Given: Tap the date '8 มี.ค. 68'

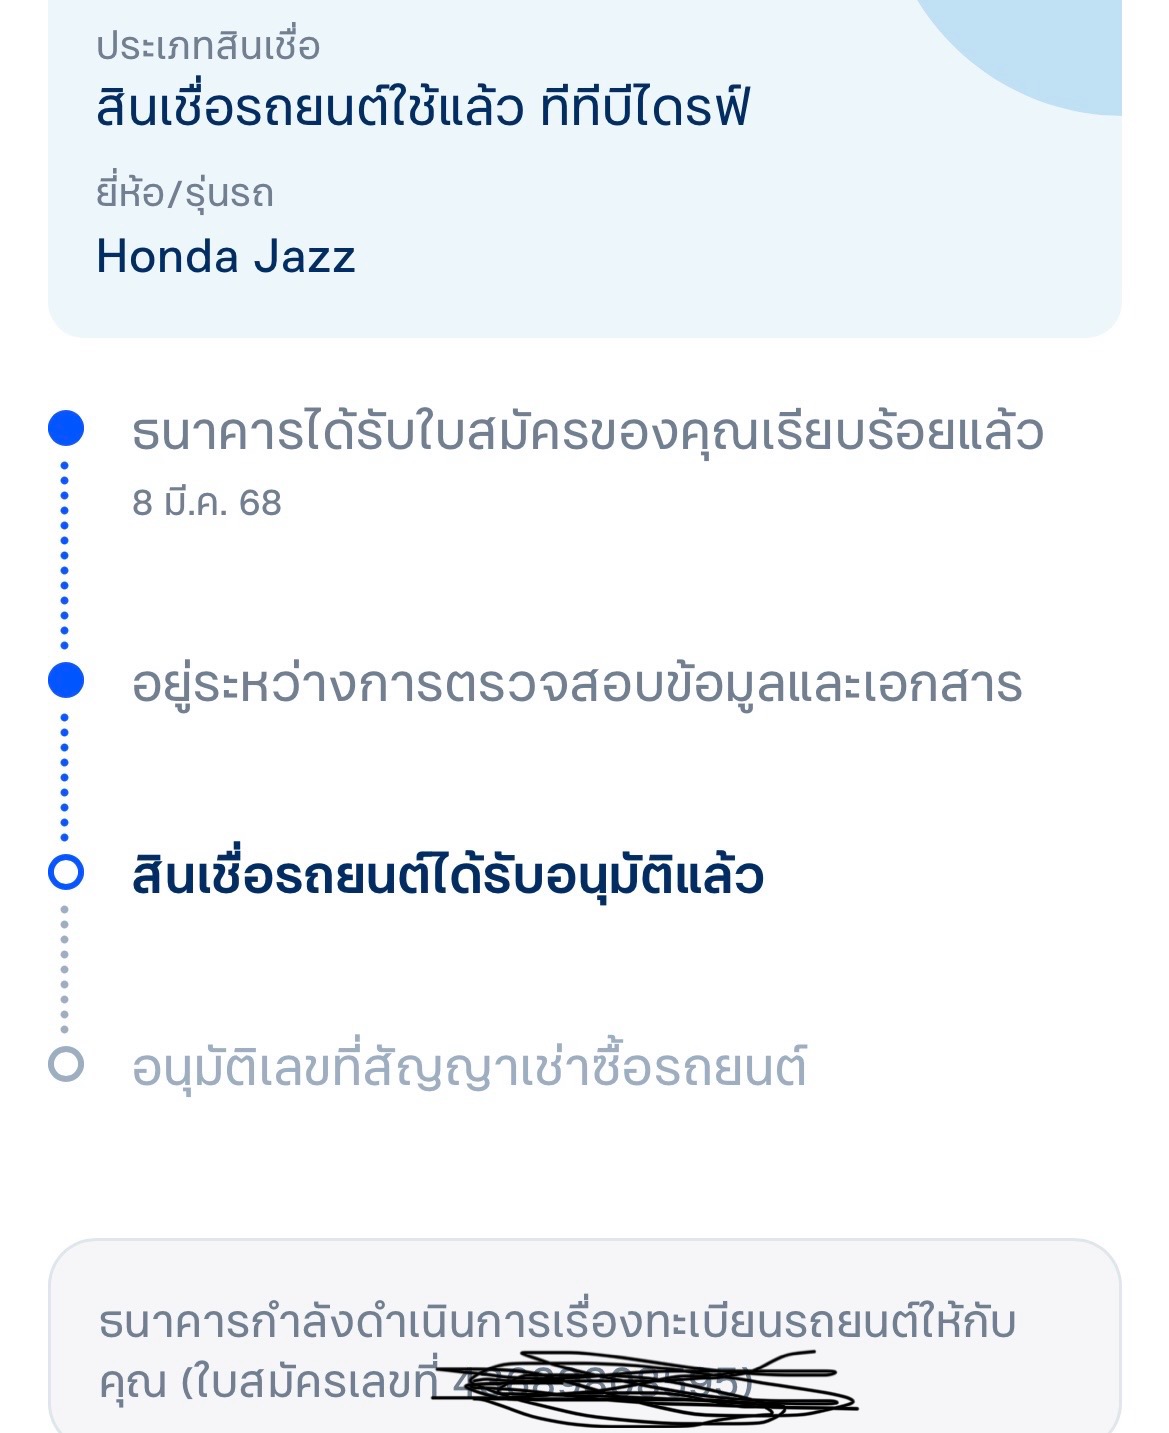Looking at the screenshot, I should coord(207,502).
